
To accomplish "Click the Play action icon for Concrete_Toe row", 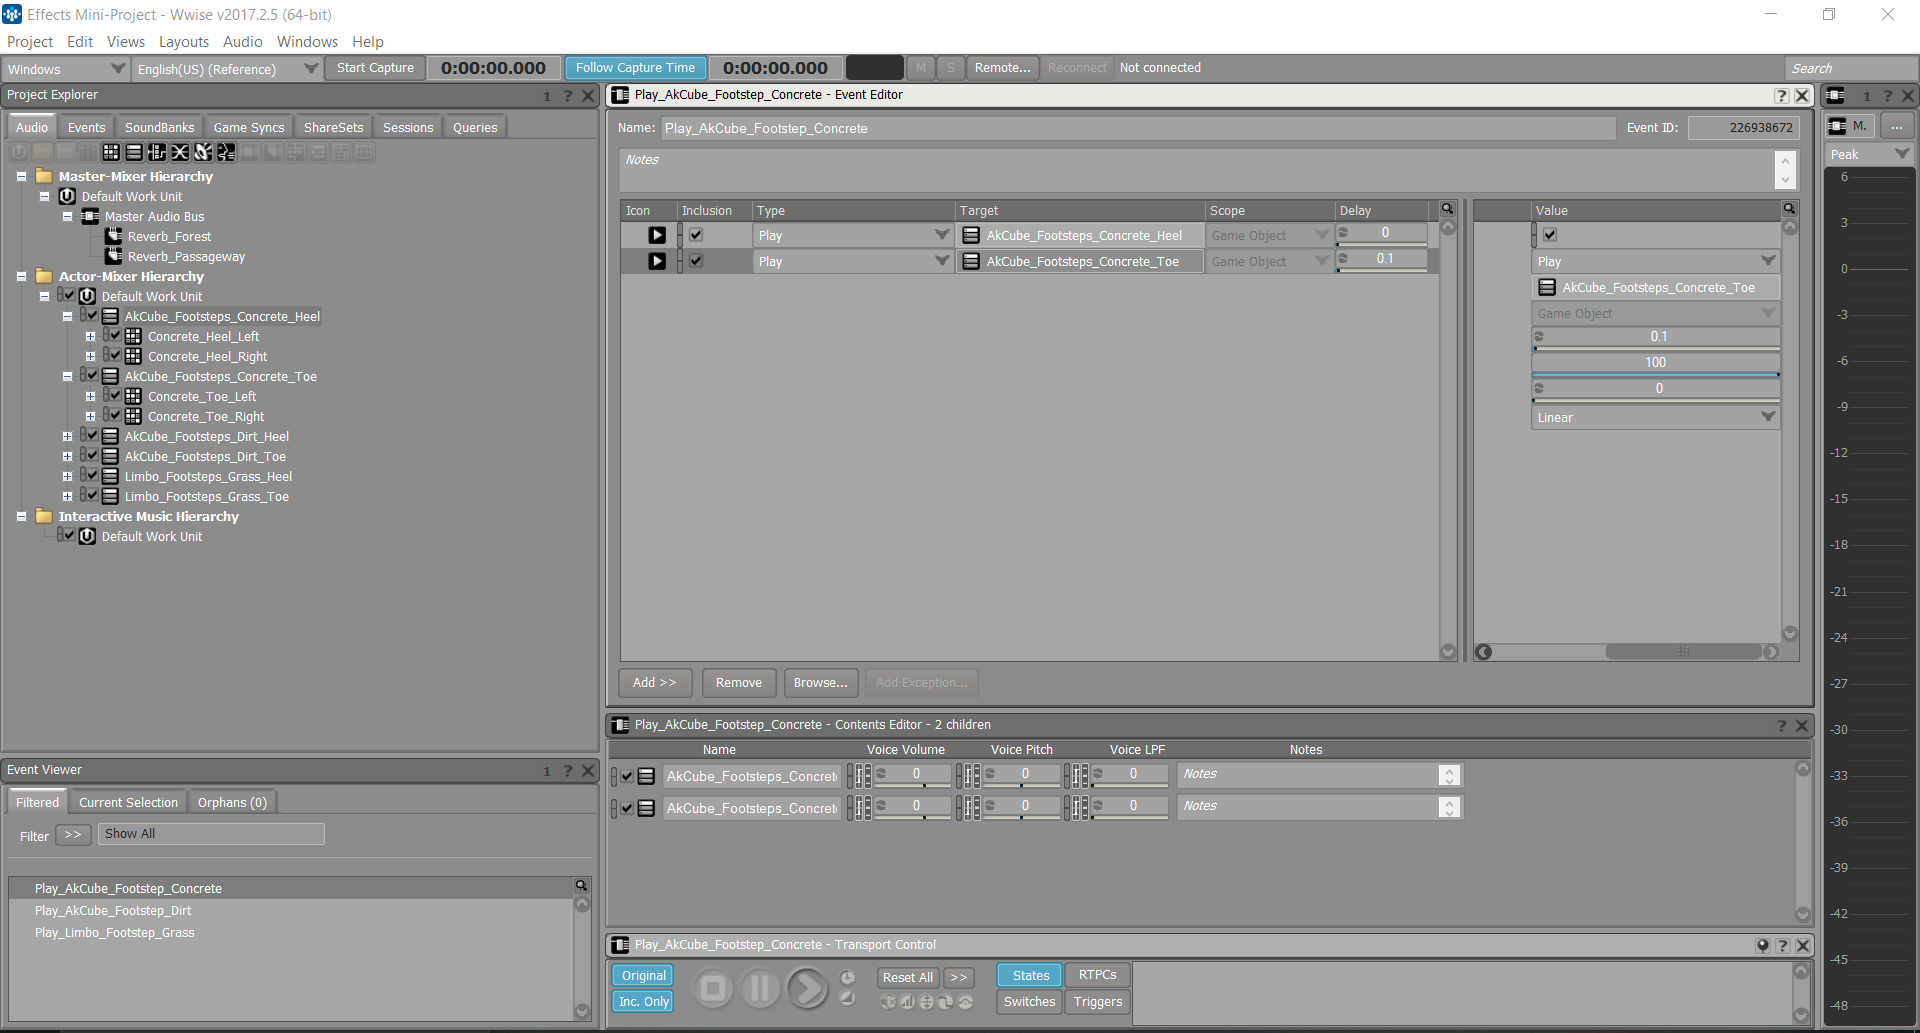I will (657, 261).
